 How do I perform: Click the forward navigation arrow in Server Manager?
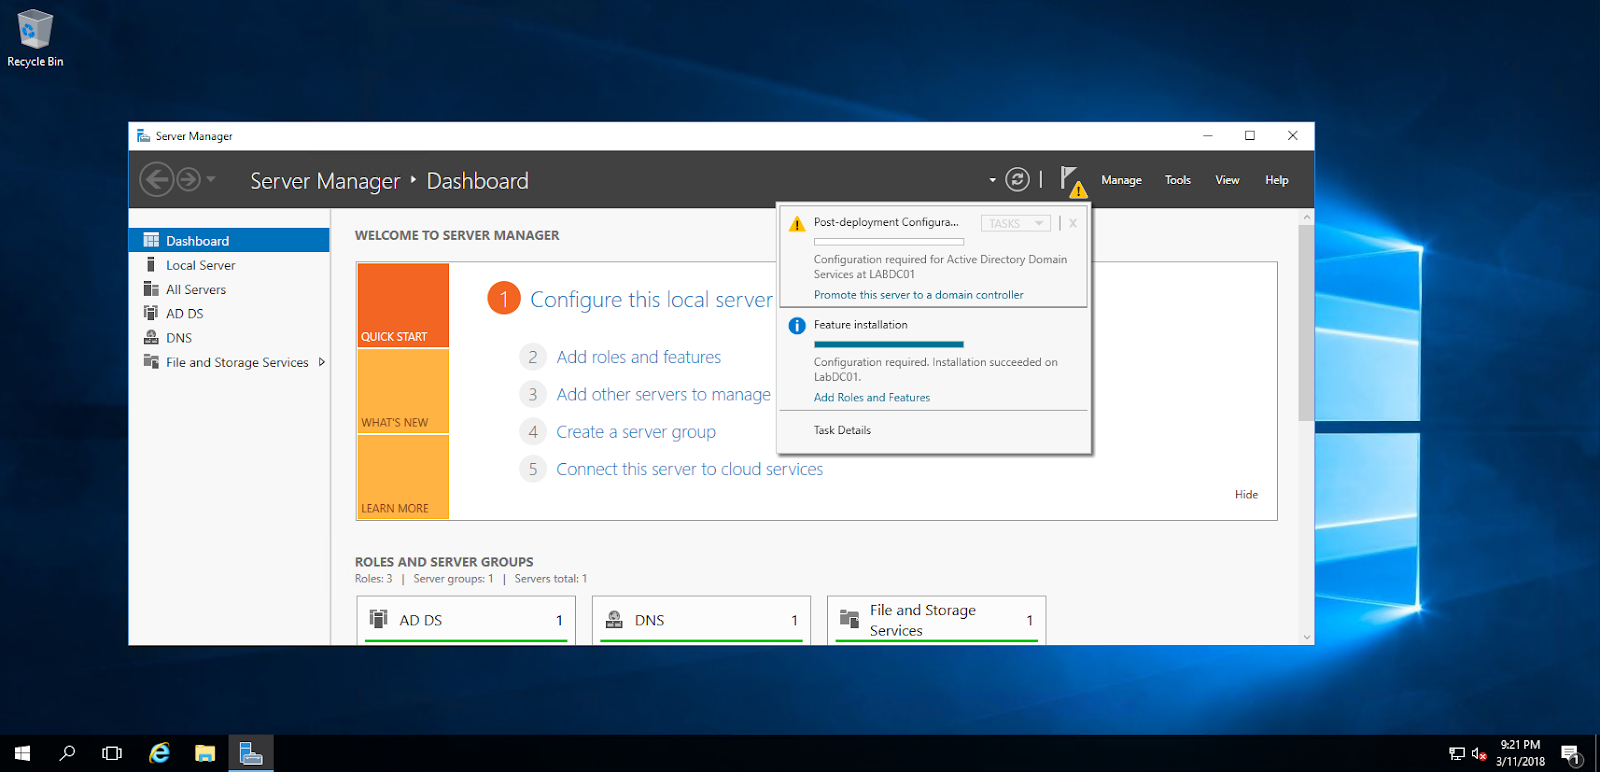pos(188,180)
